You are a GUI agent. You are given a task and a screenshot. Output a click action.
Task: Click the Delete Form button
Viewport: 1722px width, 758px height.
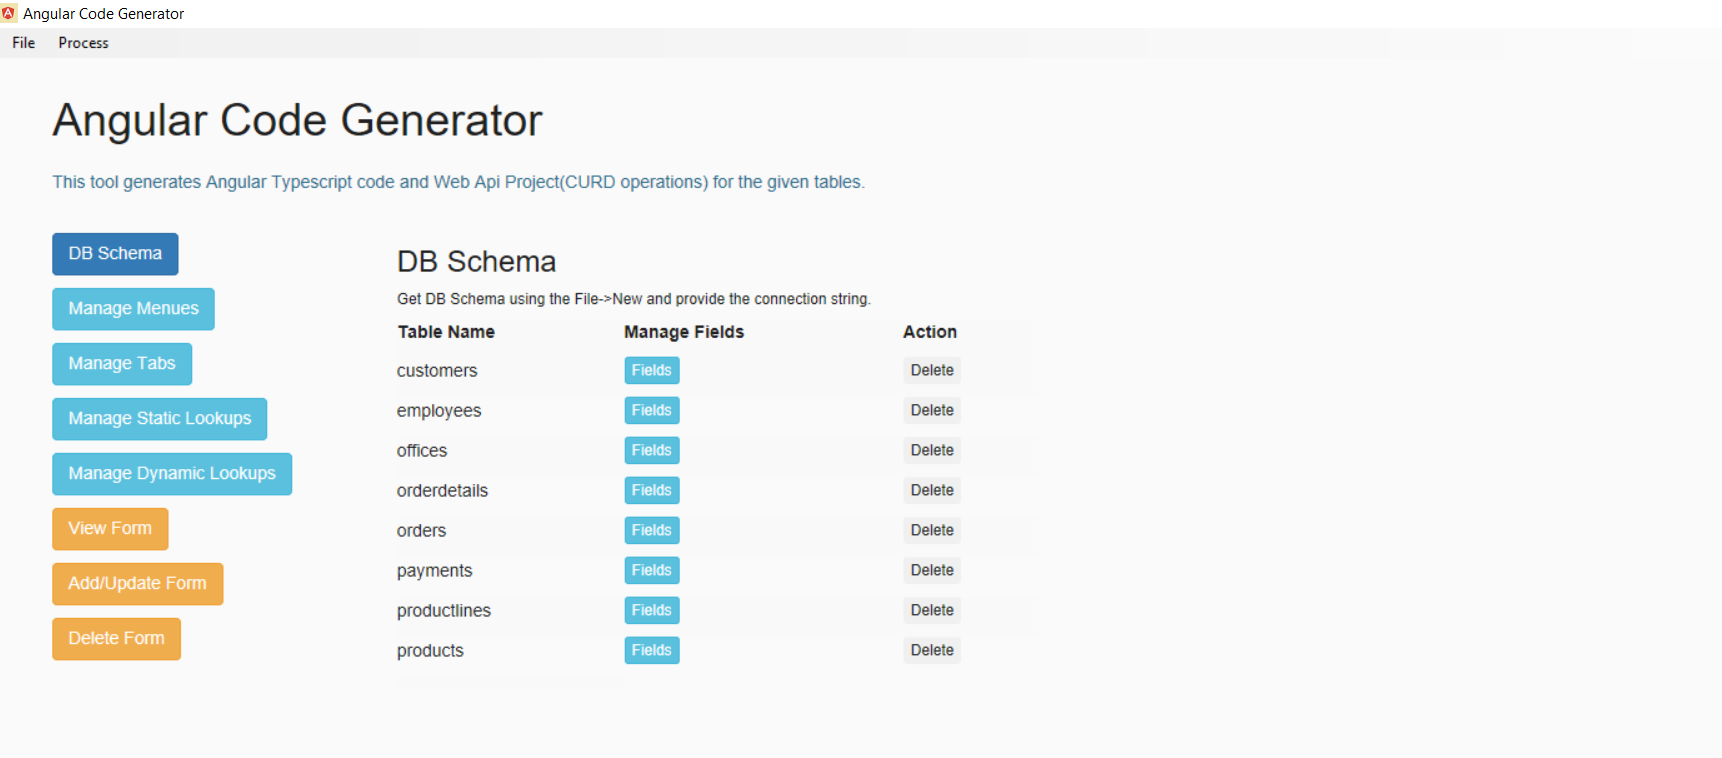click(116, 639)
